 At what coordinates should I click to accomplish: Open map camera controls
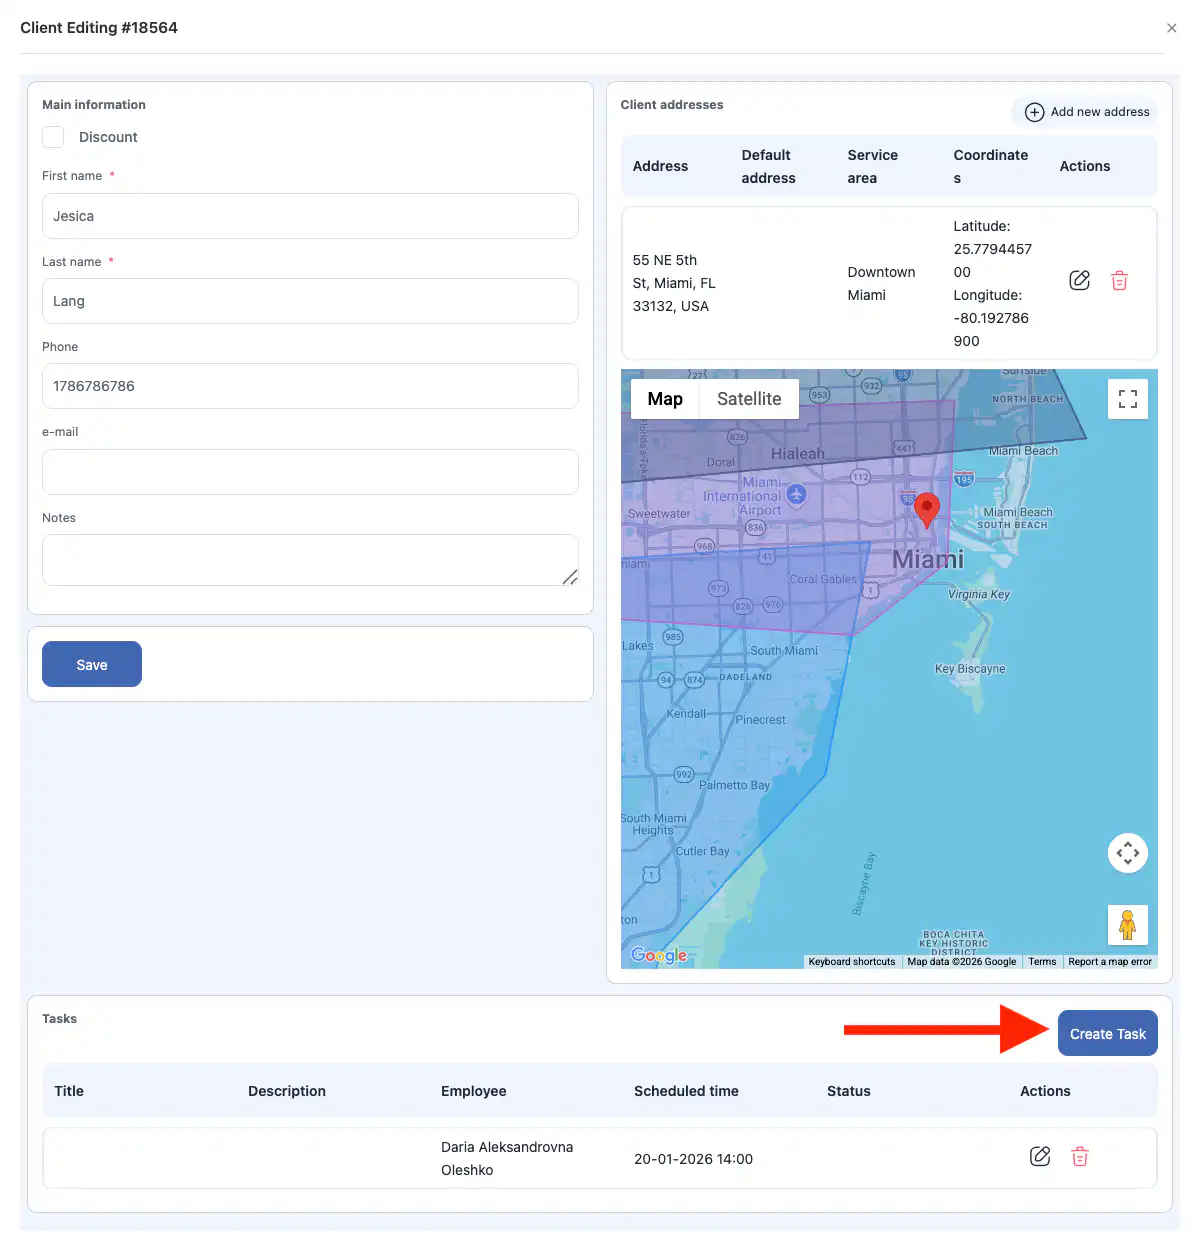click(x=1127, y=853)
